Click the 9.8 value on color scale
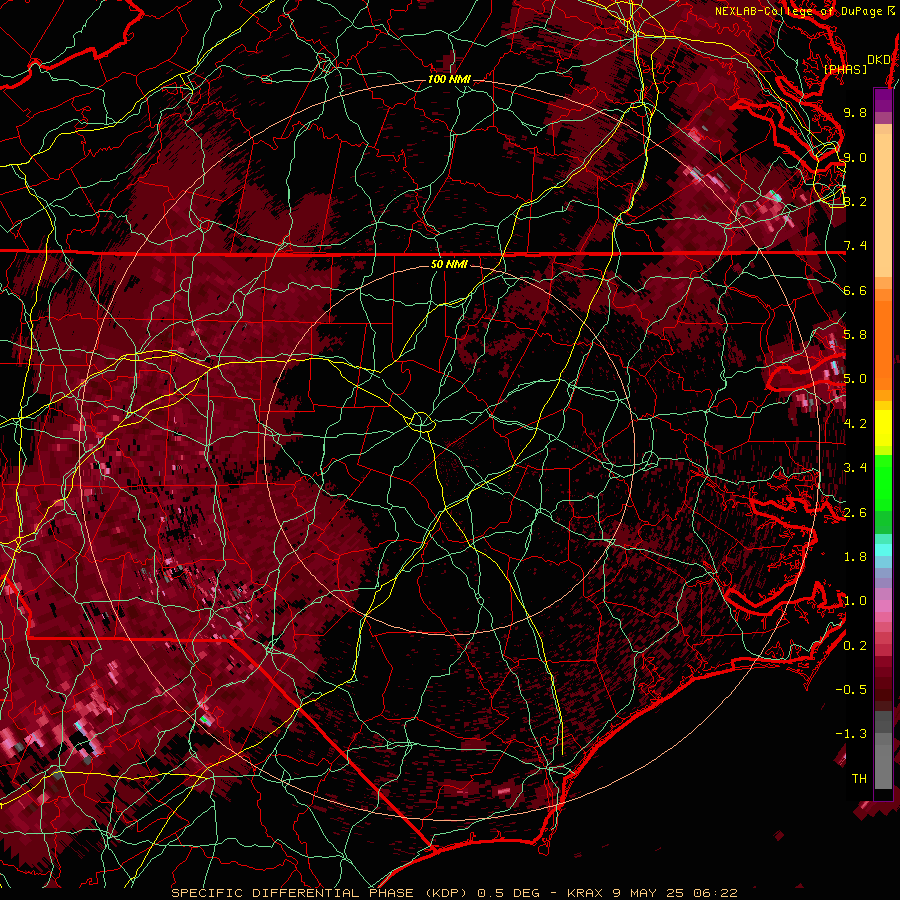Screen dimensions: 900x900 (855, 112)
